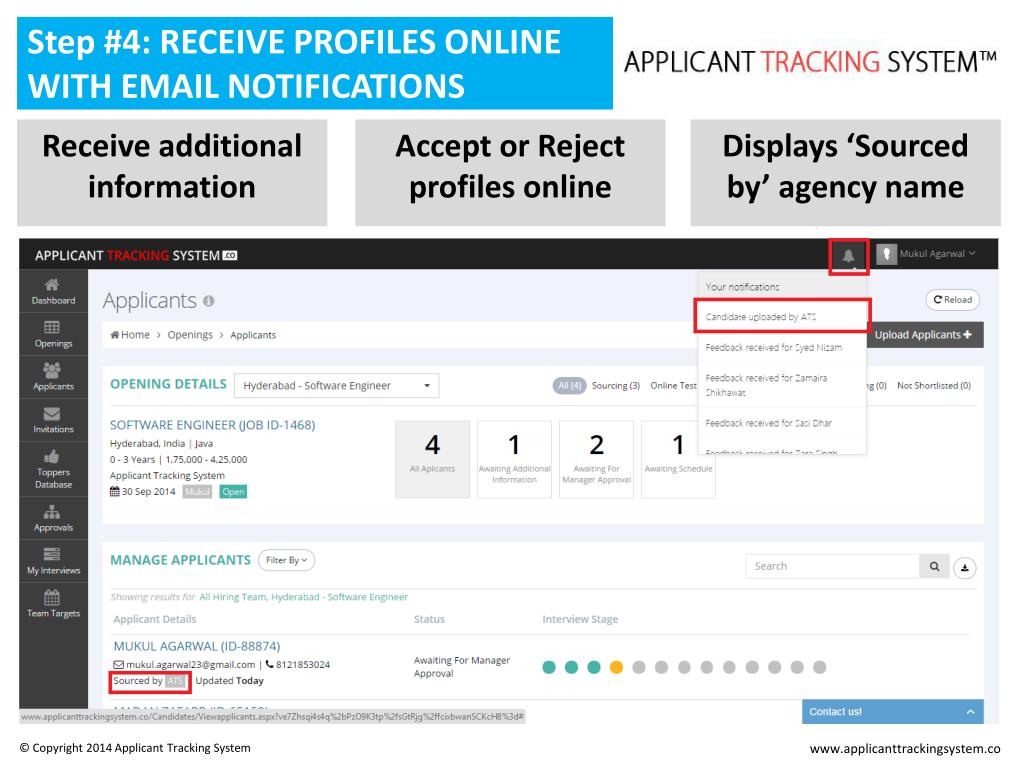Viewport: 1024px width, 768px height.
Task: Click the phone number 8121853024
Action: [x=302, y=664]
